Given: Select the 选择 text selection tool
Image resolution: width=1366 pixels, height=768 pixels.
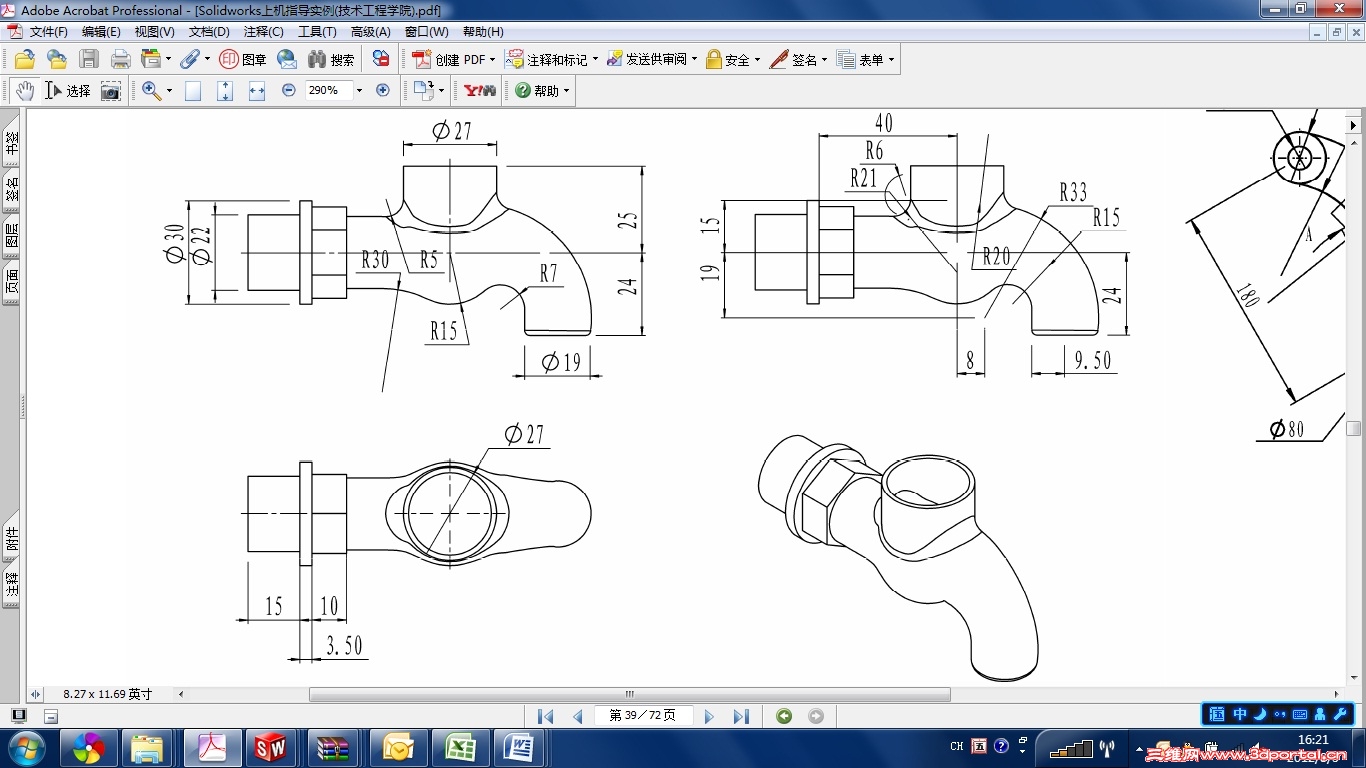Looking at the screenshot, I should pyautogui.click(x=67, y=90).
